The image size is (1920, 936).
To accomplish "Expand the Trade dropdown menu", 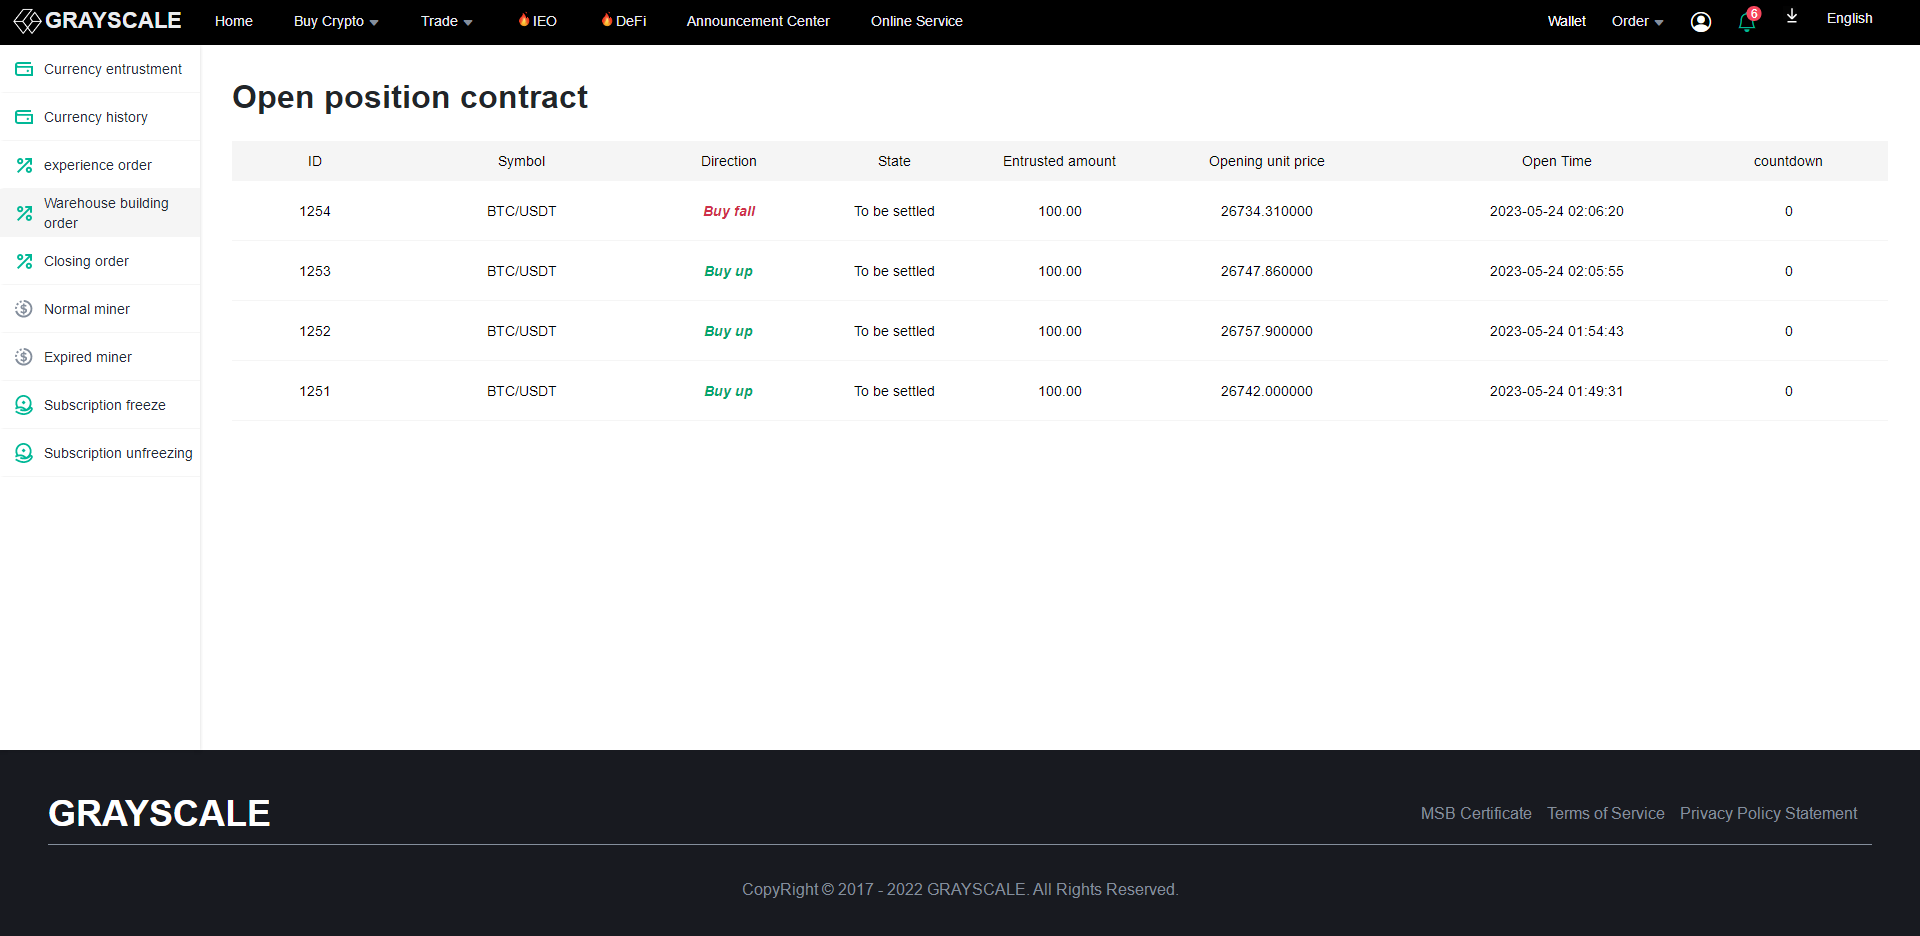I will pyautogui.click(x=446, y=21).
